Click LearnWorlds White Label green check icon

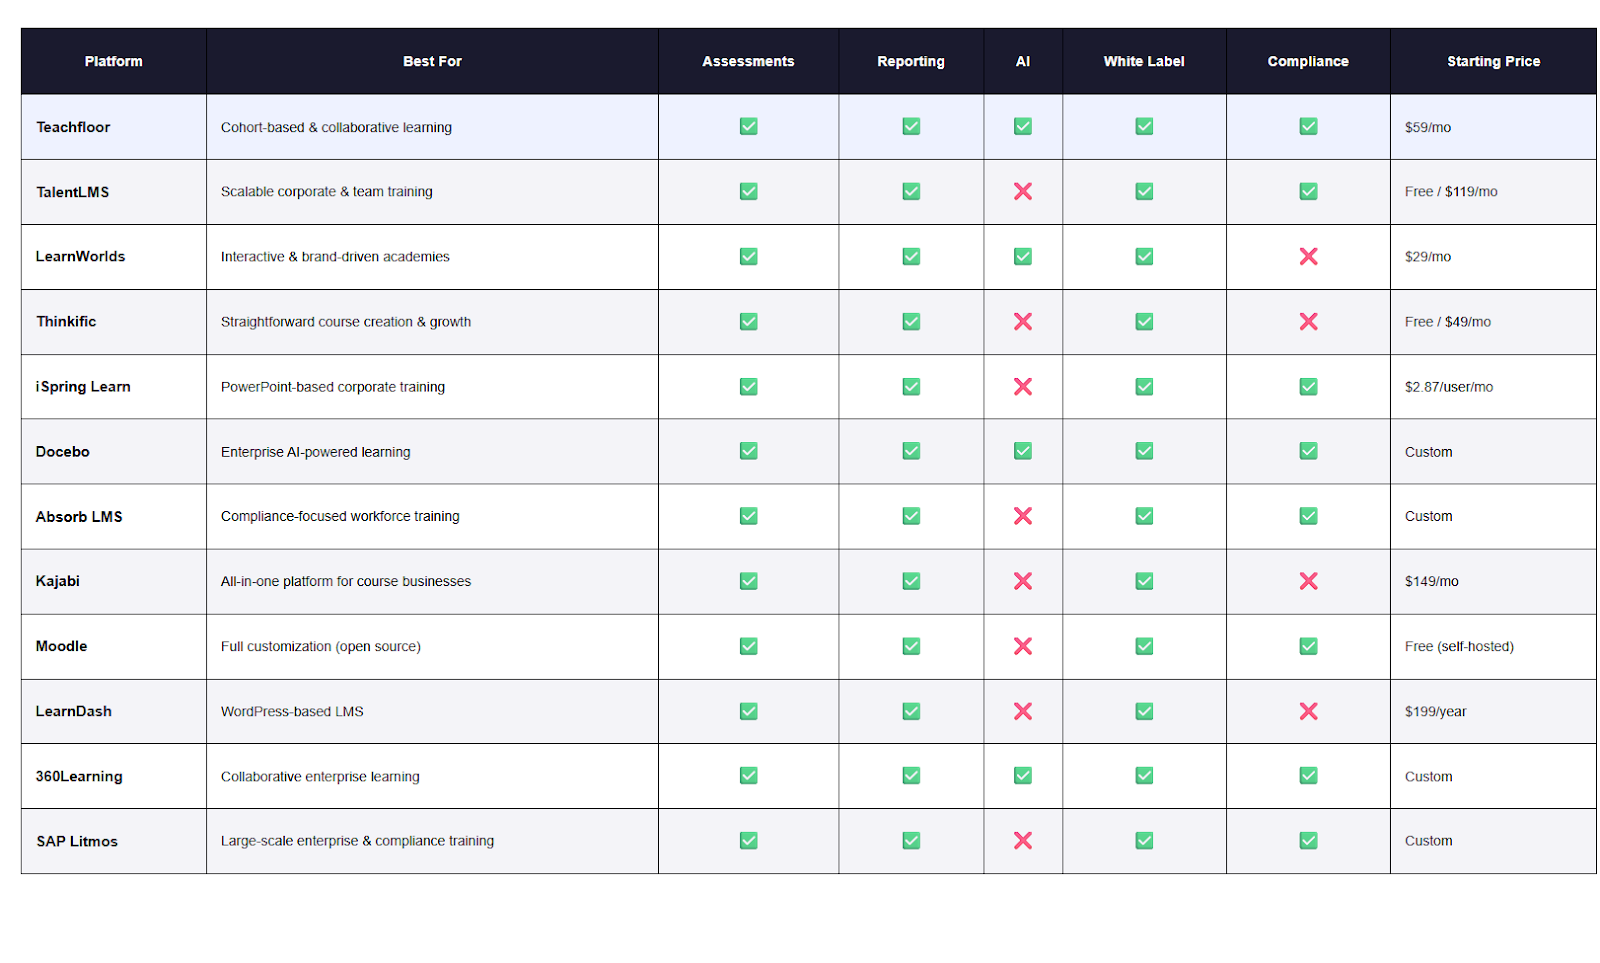[1144, 256]
